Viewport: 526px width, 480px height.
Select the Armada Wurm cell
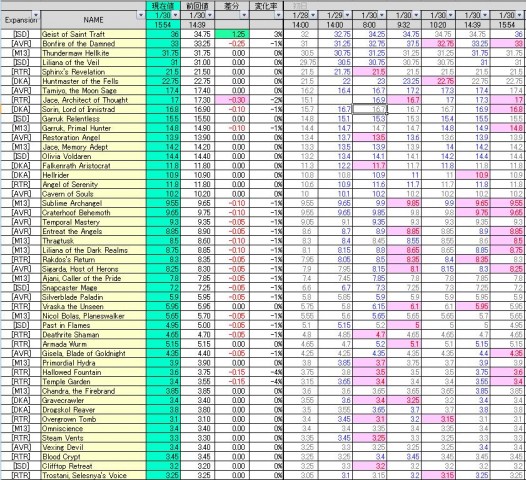tap(93, 344)
